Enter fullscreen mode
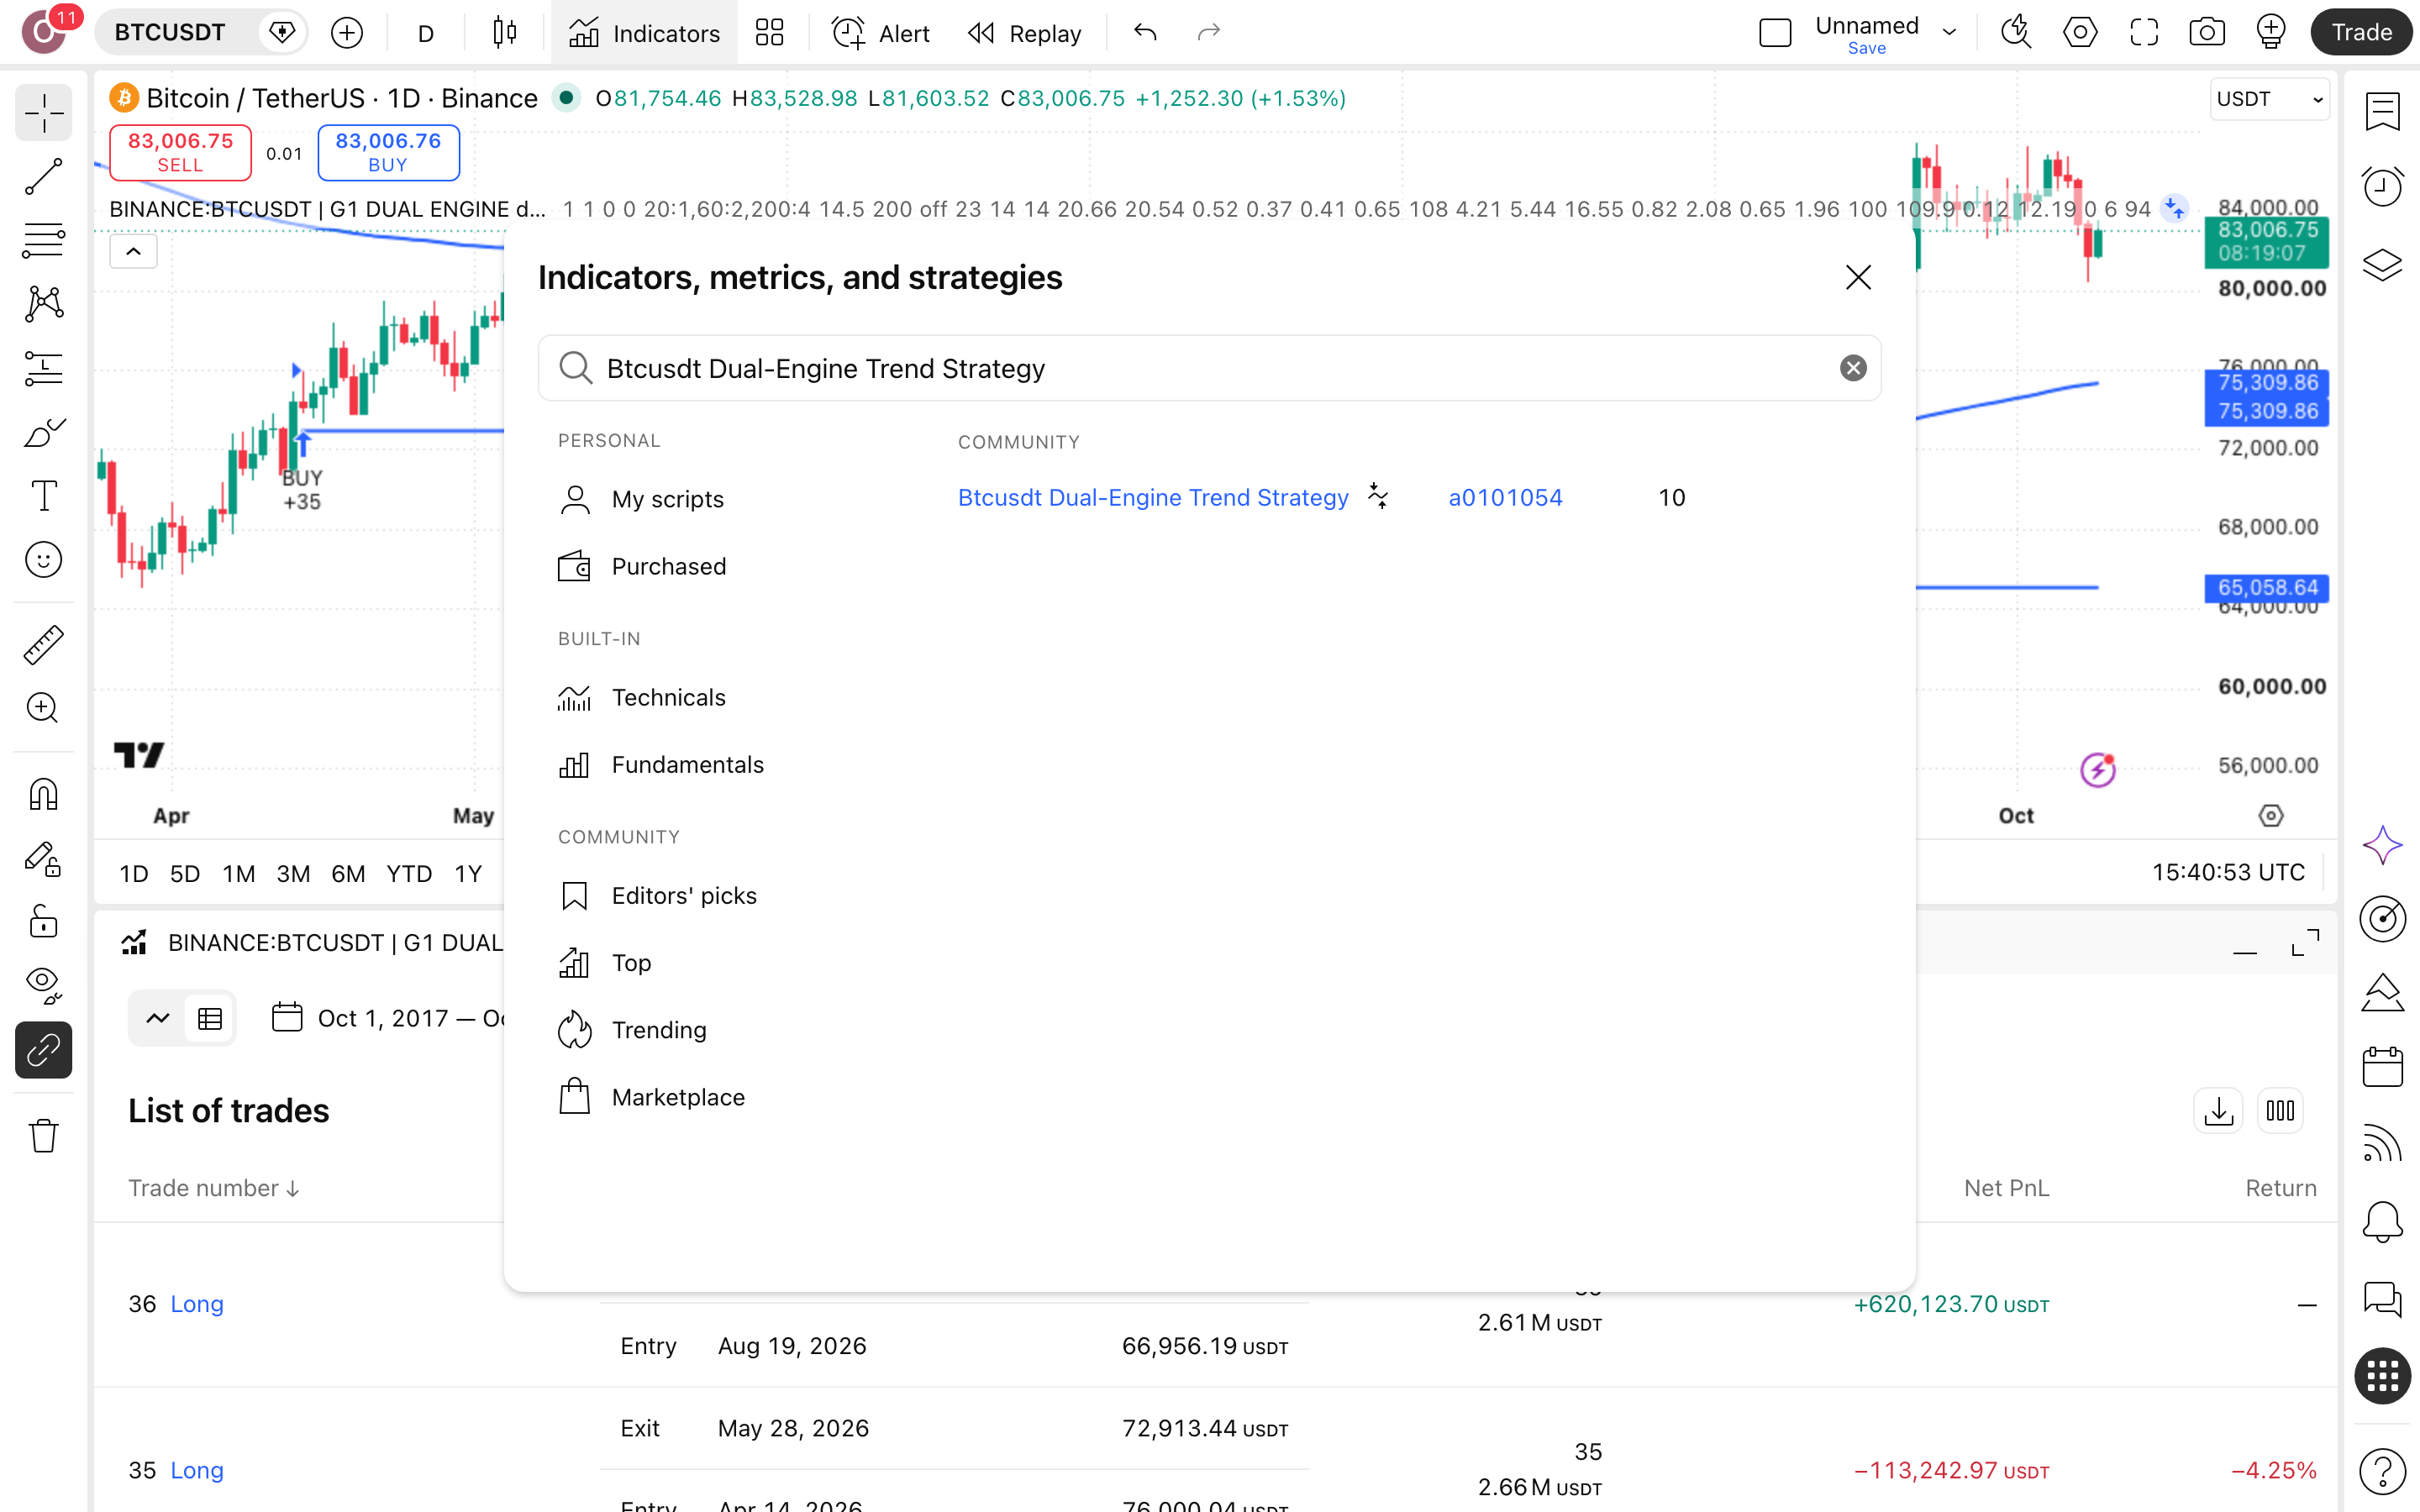Image resolution: width=2420 pixels, height=1512 pixels. tap(2144, 33)
